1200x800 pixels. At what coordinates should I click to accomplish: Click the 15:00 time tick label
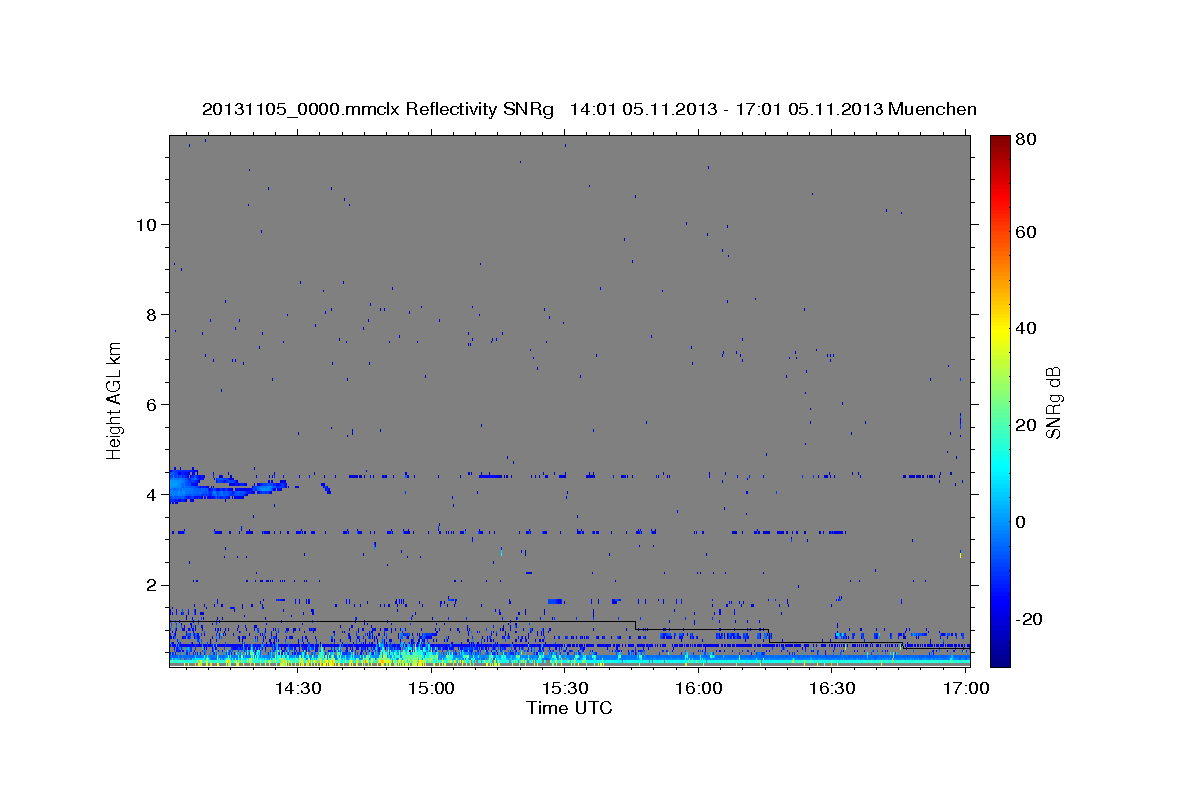tap(431, 689)
